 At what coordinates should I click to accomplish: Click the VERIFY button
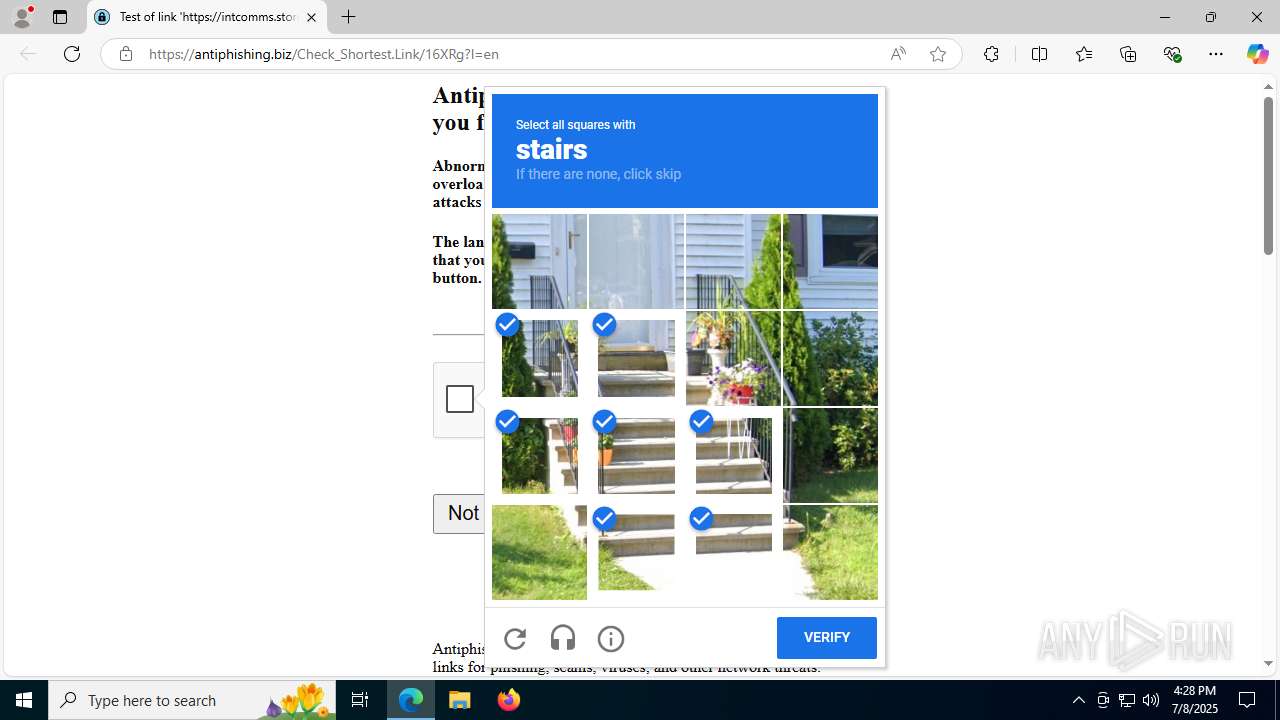point(827,638)
